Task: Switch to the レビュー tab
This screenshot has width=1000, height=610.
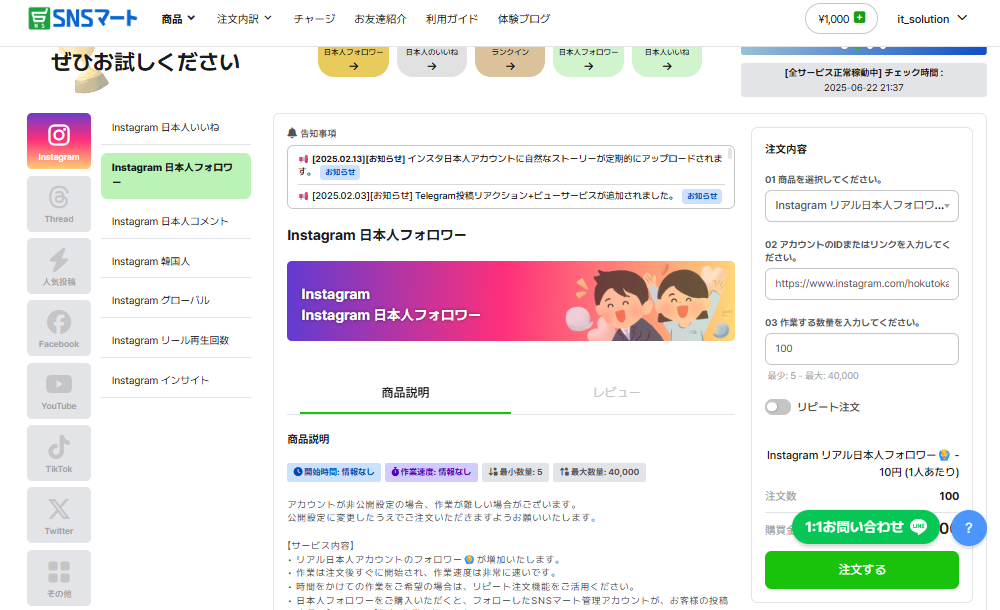Action: pyautogui.click(x=616, y=393)
